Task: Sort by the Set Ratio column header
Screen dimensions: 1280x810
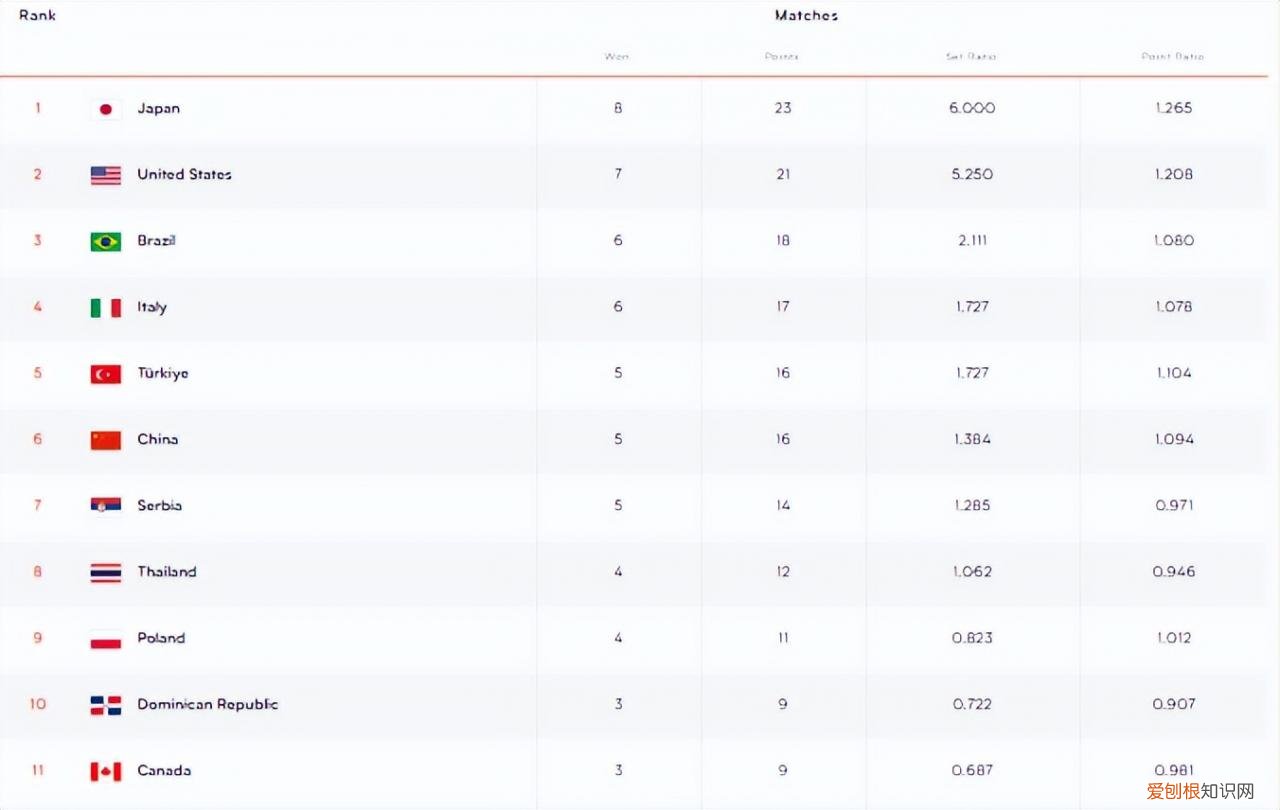Action: [x=971, y=56]
